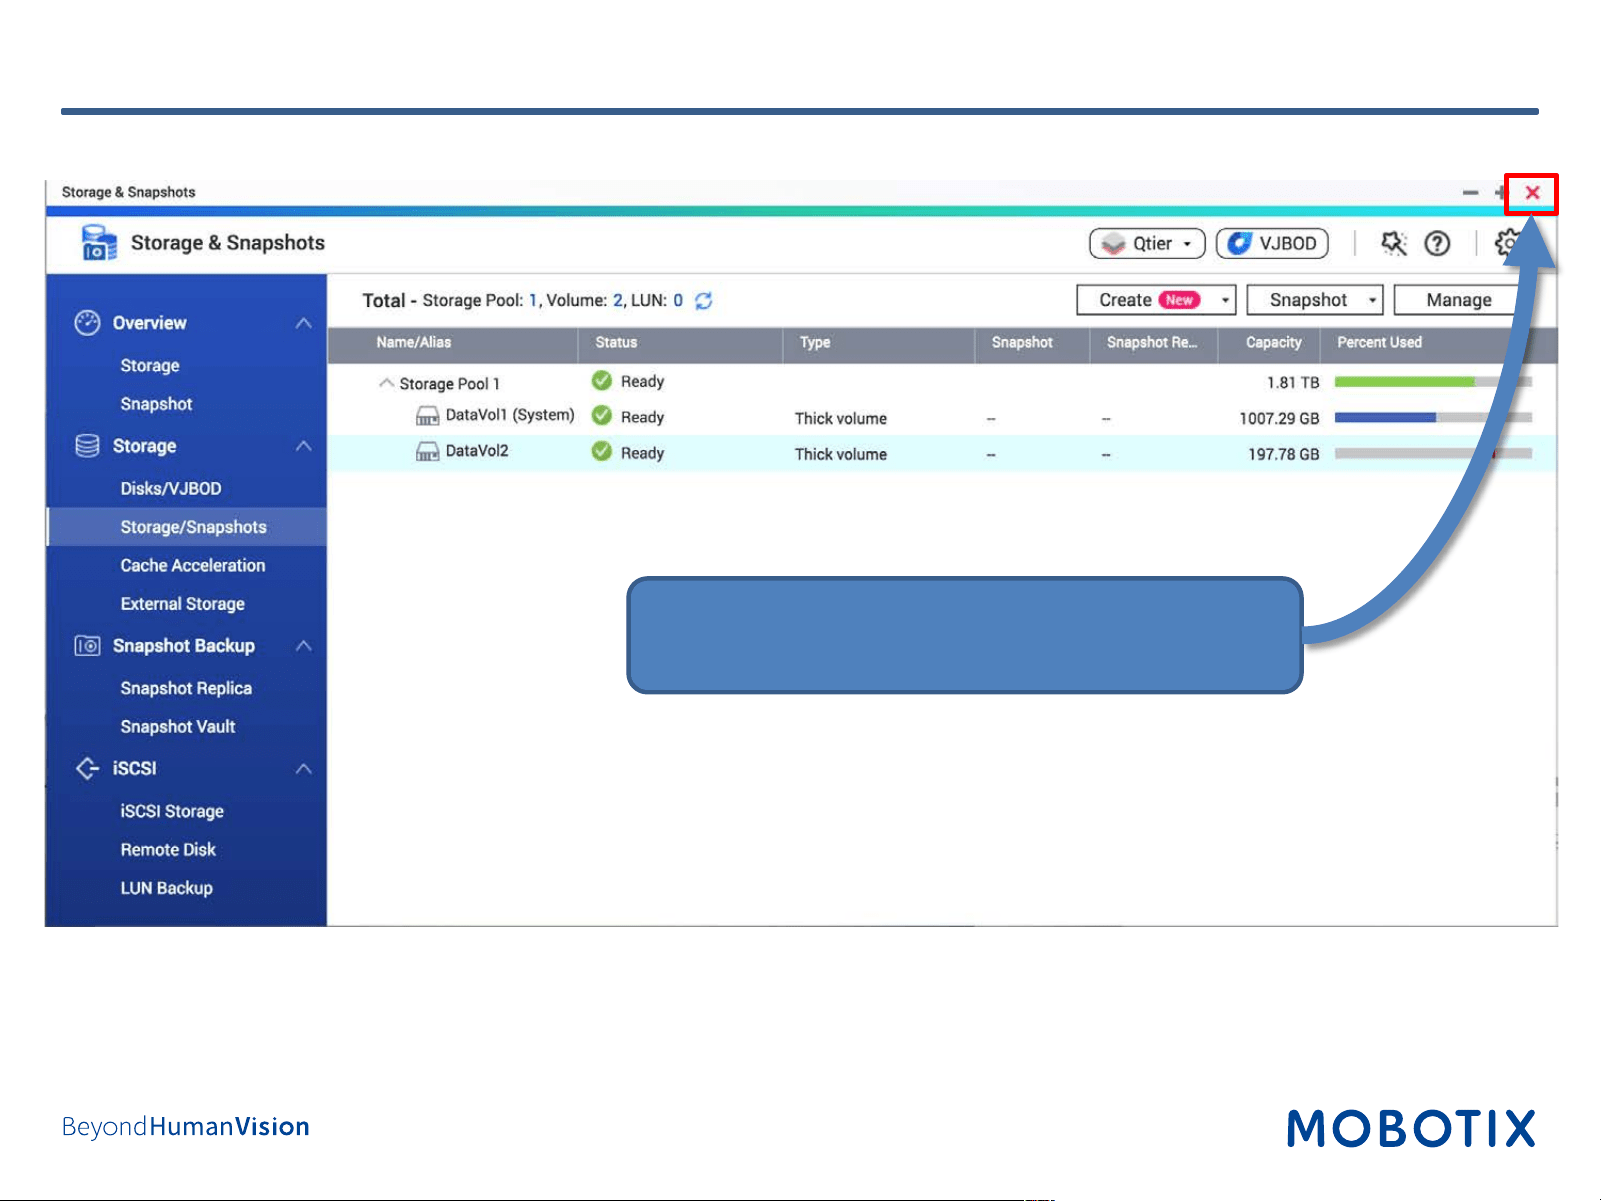
Task: Open the Qtier dropdown
Action: (1147, 244)
